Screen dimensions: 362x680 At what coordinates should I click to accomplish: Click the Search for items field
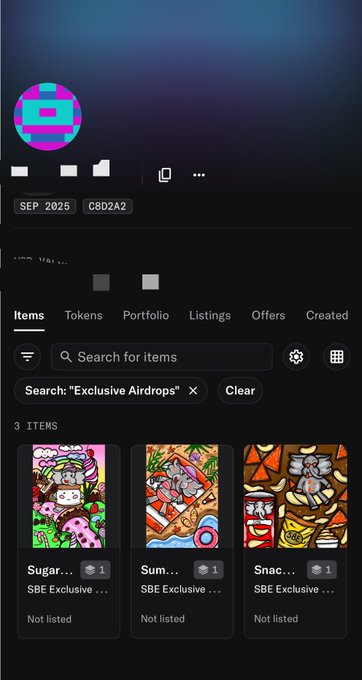click(162, 356)
